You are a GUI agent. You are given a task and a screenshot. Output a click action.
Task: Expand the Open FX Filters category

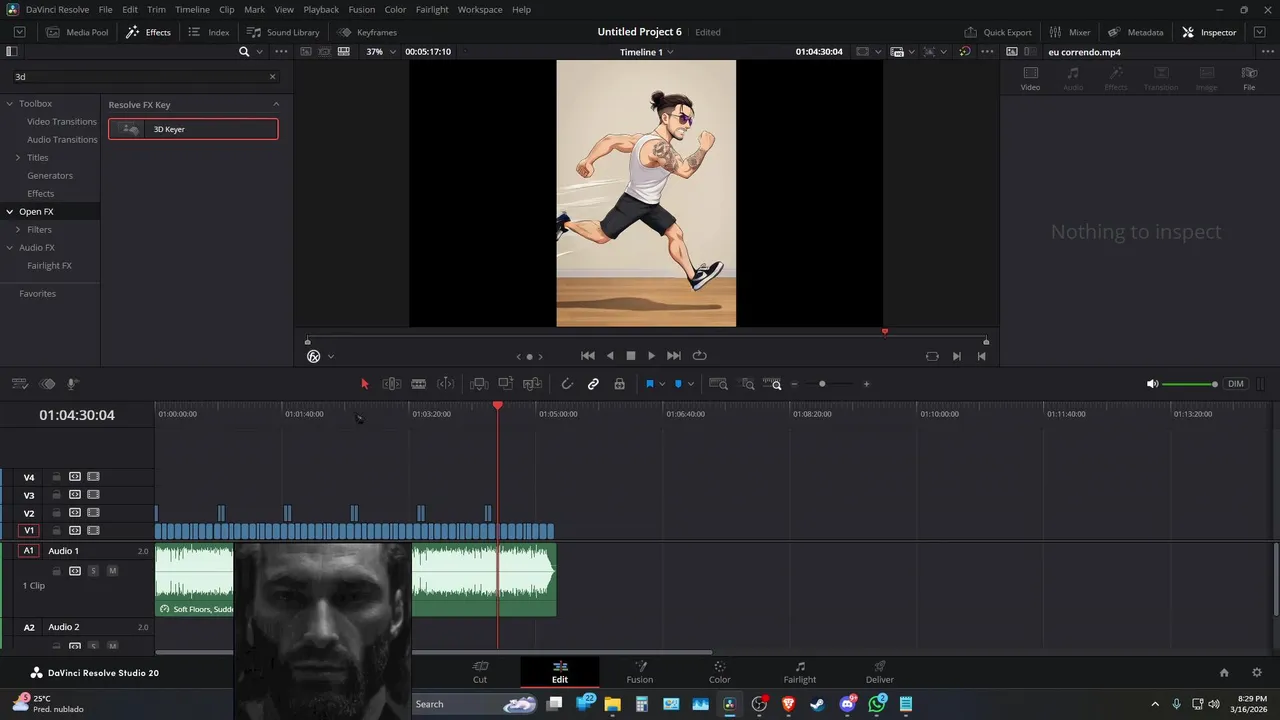[x=18, y=230]
